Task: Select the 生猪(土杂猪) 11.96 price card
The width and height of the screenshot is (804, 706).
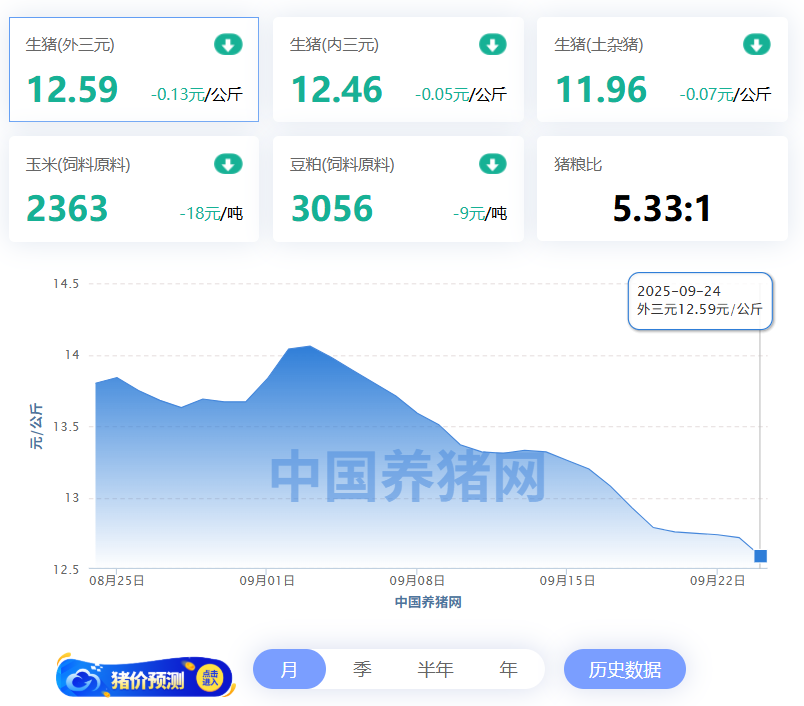Action: point(662,70)
